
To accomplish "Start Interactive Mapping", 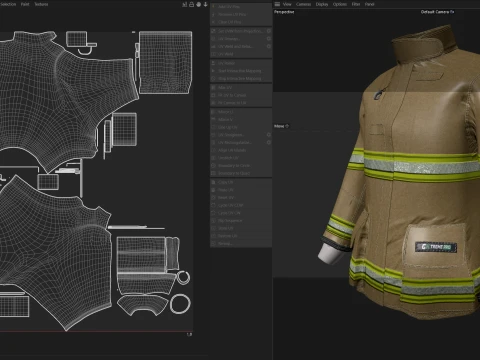I will (x=241, y=71).
